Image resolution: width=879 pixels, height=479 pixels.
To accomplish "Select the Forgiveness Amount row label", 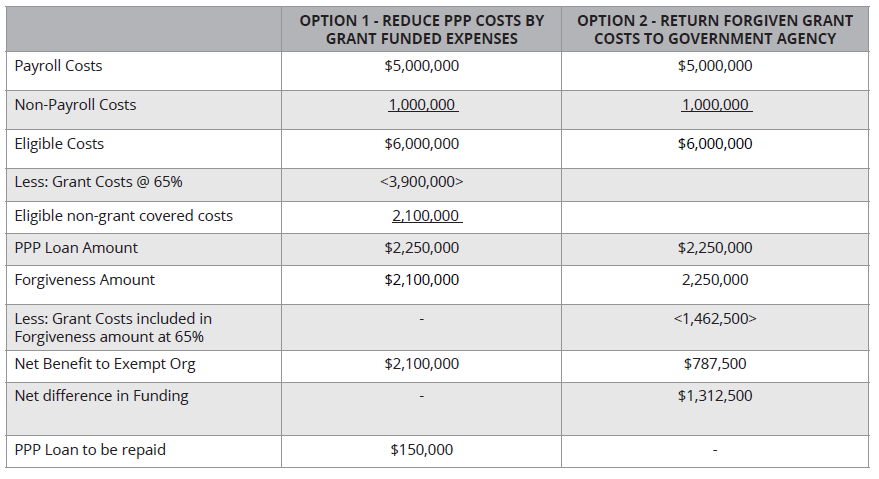I will pos(84,280).
